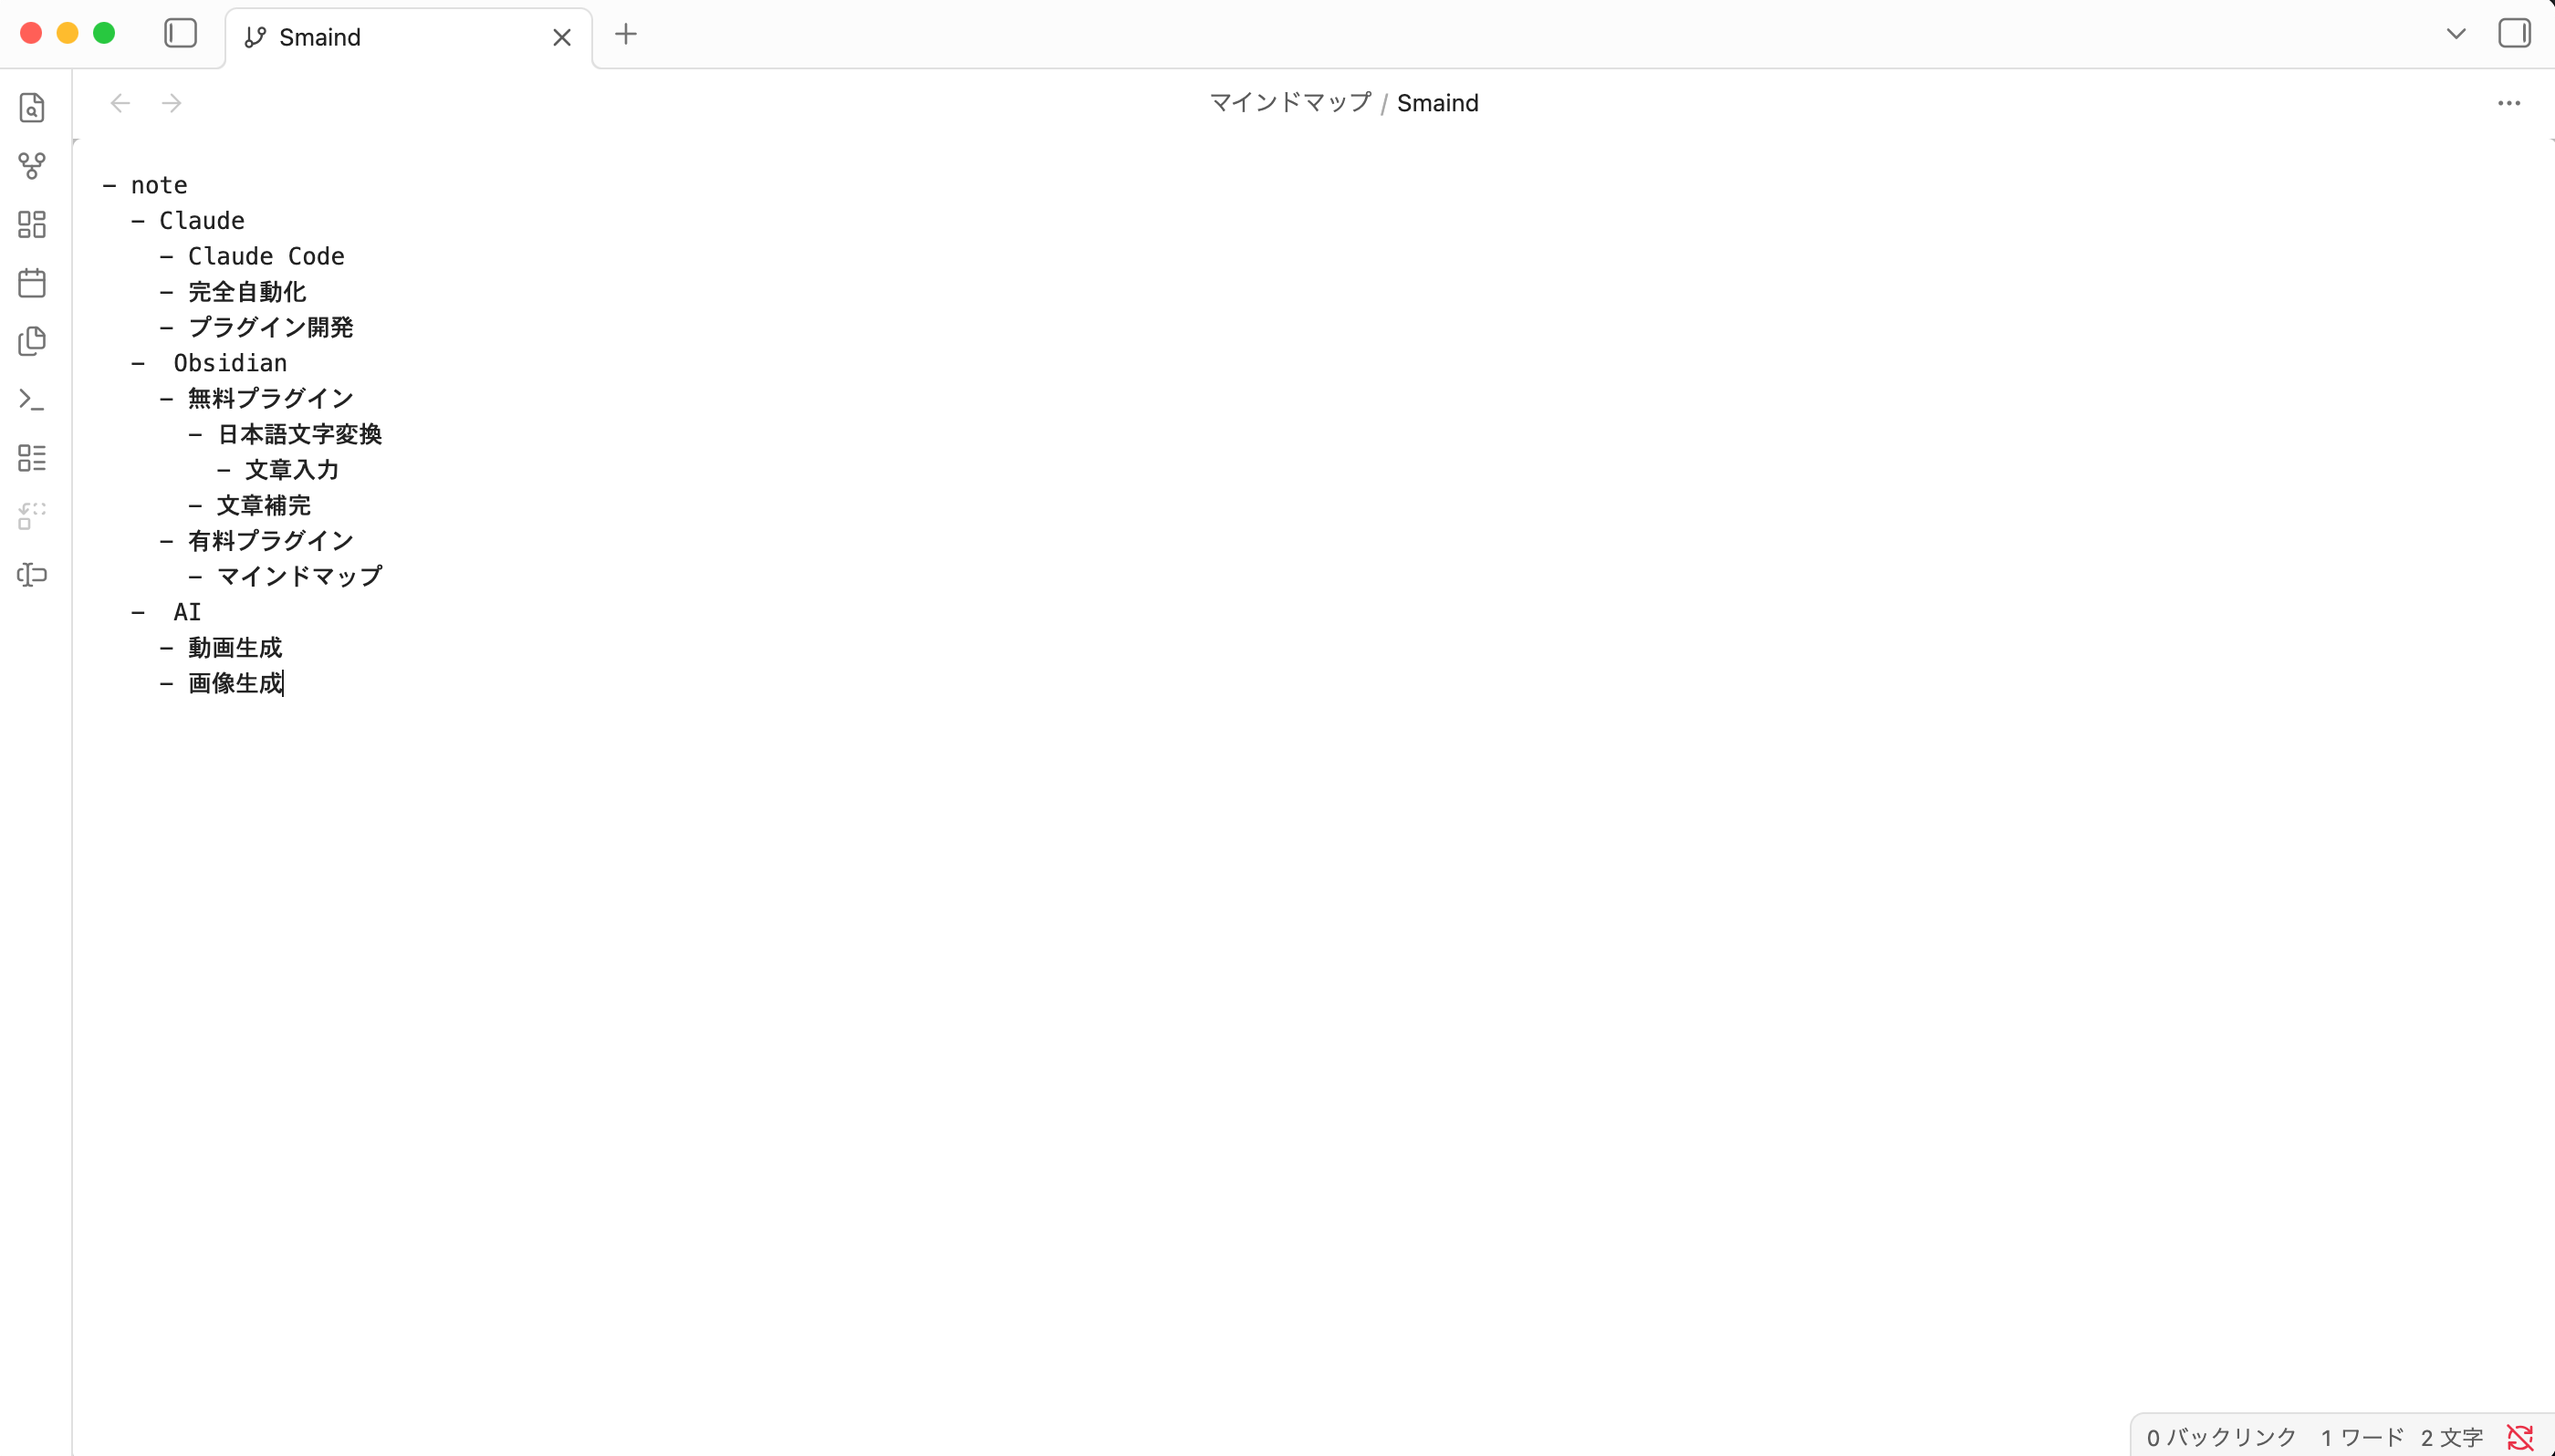Toggle the right sidebar panel icon
This screenshot has height=1456, width=2555.
[2513, 33]
